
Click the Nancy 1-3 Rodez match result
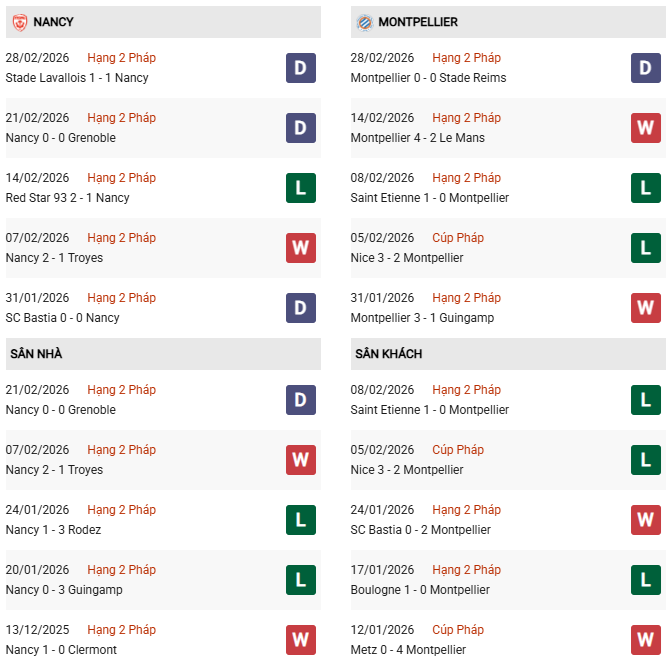tap(53, 530)
